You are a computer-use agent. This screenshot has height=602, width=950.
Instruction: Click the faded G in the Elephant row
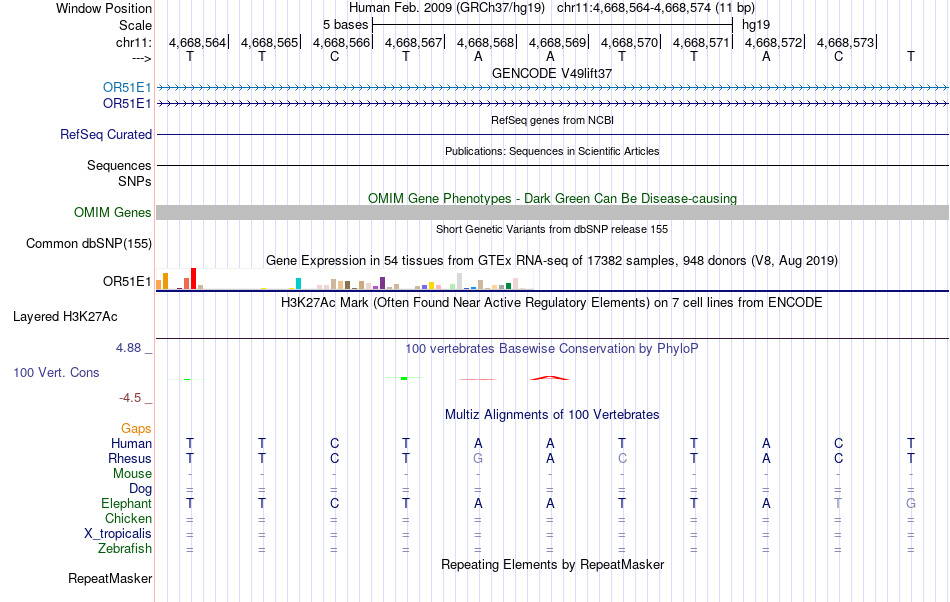click(911, 503)
